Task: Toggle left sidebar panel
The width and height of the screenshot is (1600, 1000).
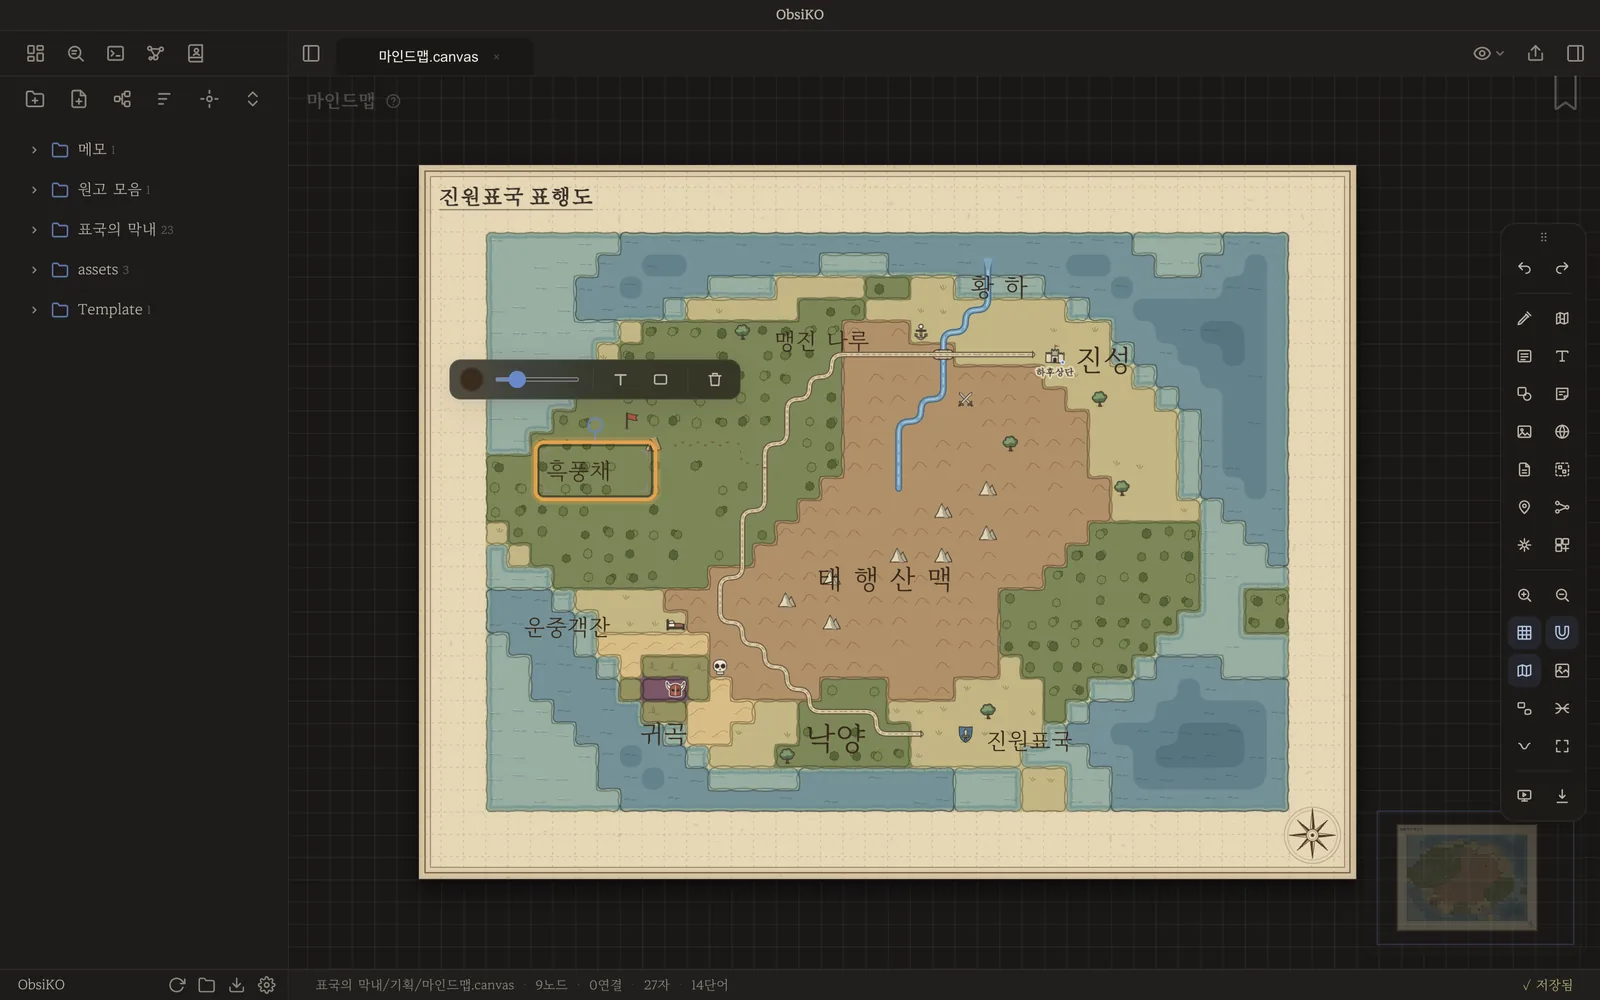Action: 311,53
